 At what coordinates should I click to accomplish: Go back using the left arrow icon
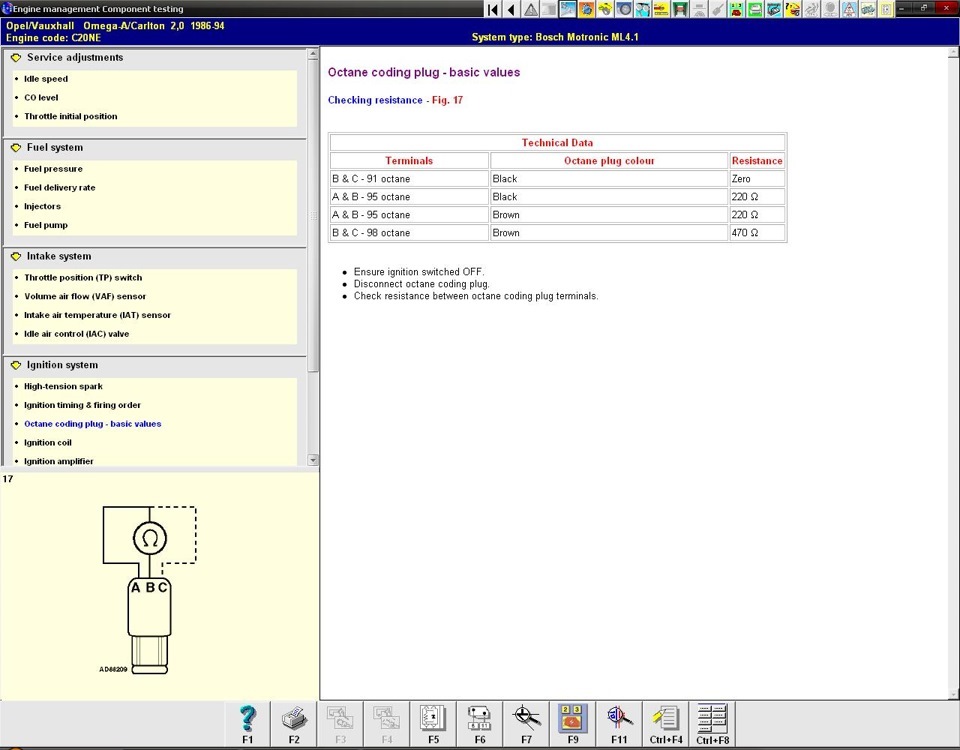(511, 9)
